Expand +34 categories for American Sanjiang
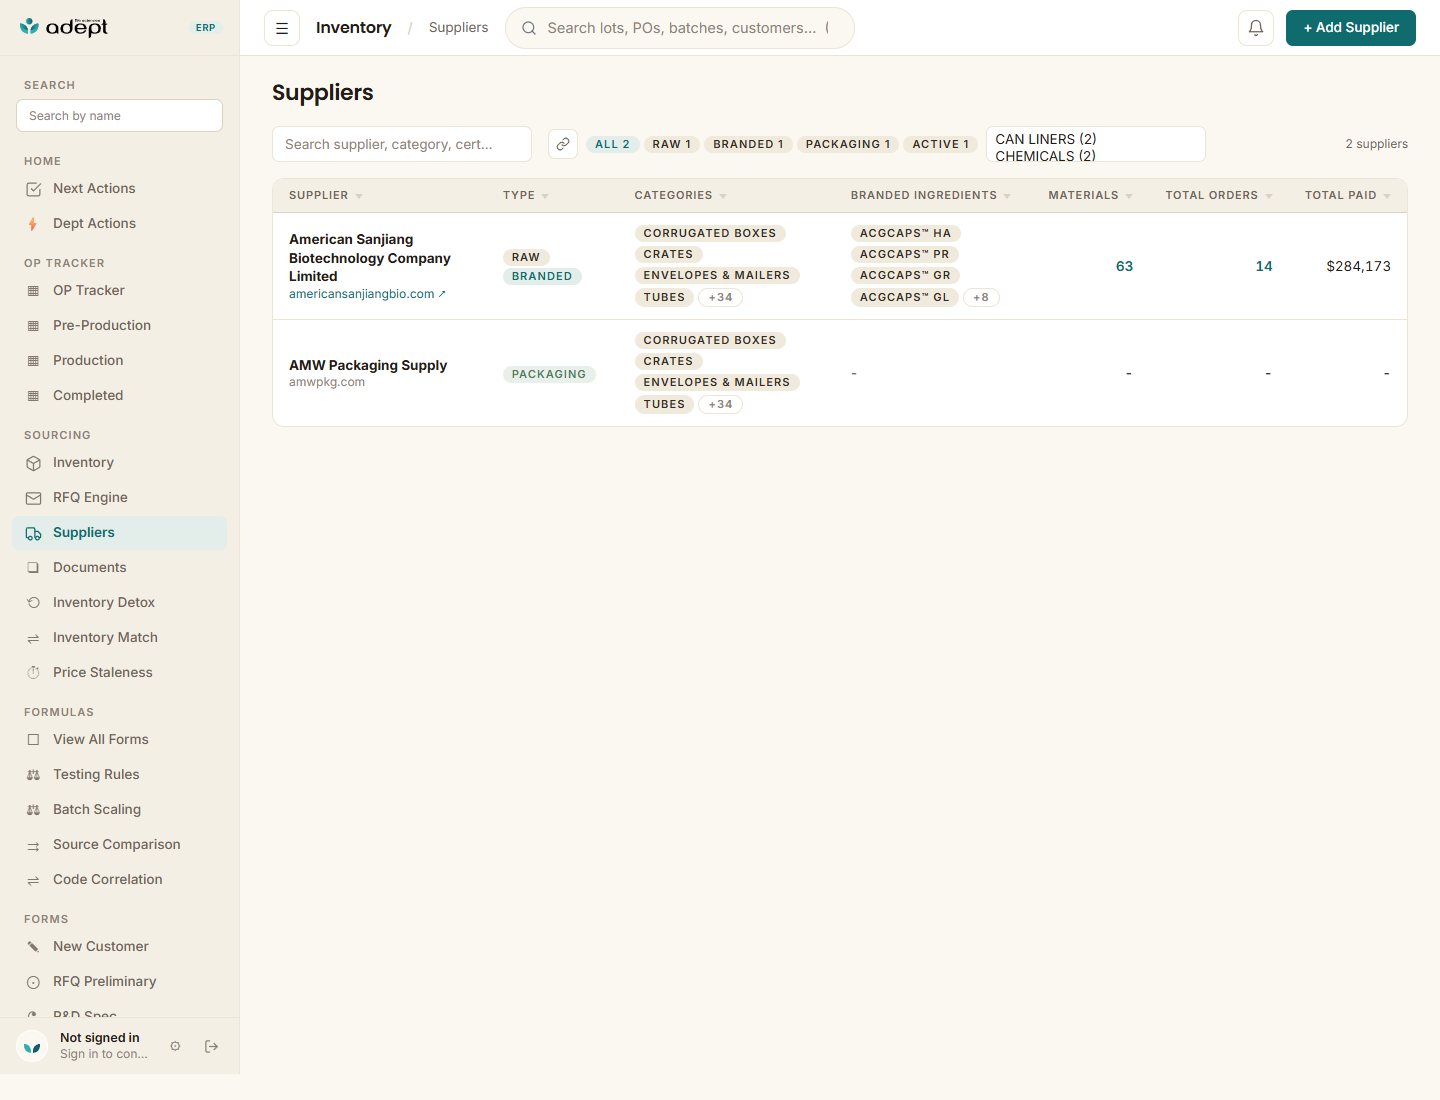Screen dimensions: 1440x1100 tap(720, 297)
